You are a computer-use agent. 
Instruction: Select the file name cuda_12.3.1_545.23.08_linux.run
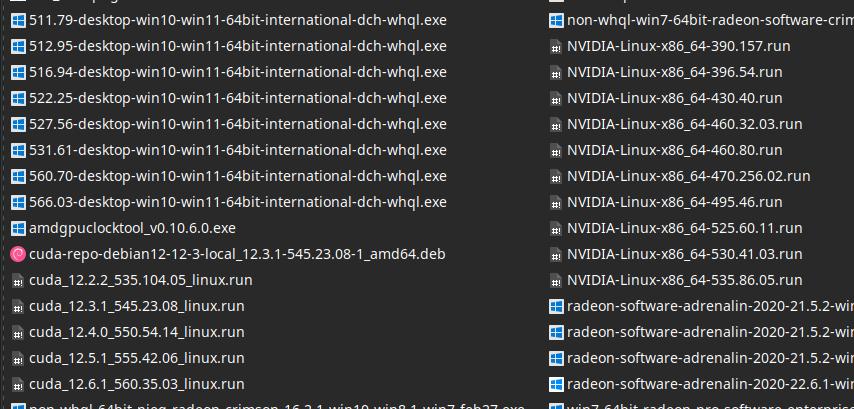point(137,307)
